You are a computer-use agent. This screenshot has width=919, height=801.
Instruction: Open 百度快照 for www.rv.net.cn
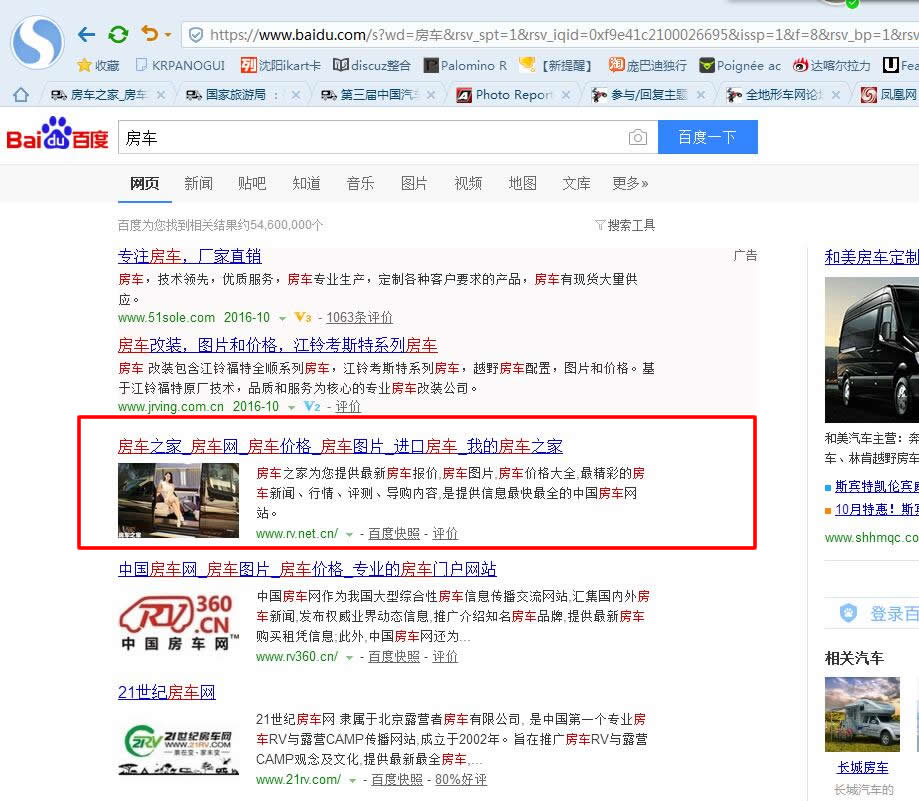point(394,533)
